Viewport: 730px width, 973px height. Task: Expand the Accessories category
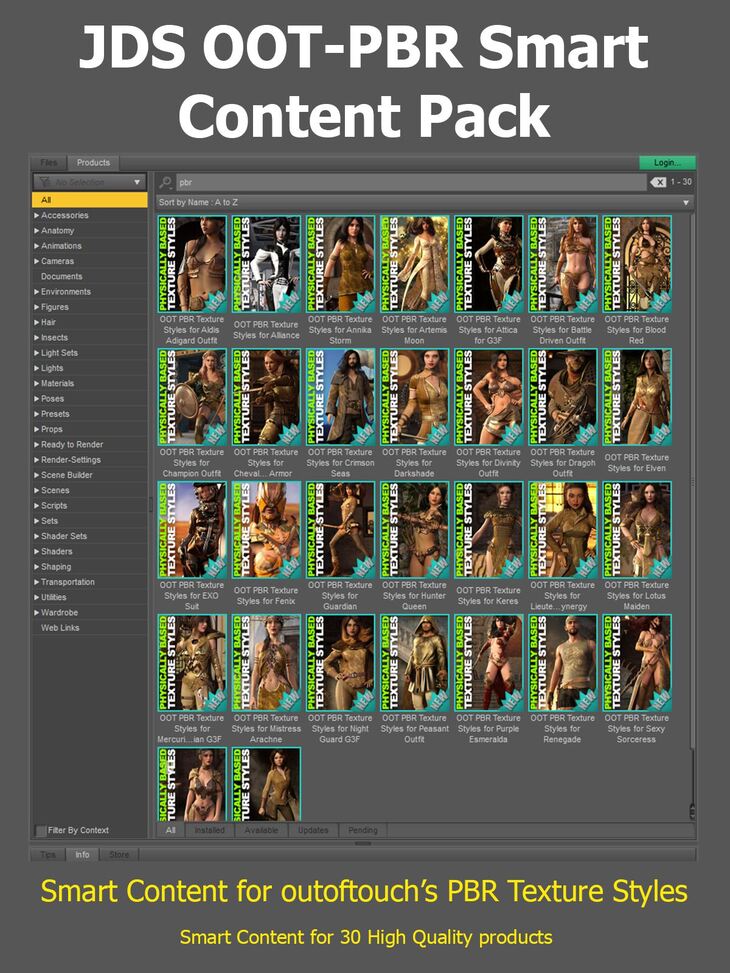coord(38,215)
